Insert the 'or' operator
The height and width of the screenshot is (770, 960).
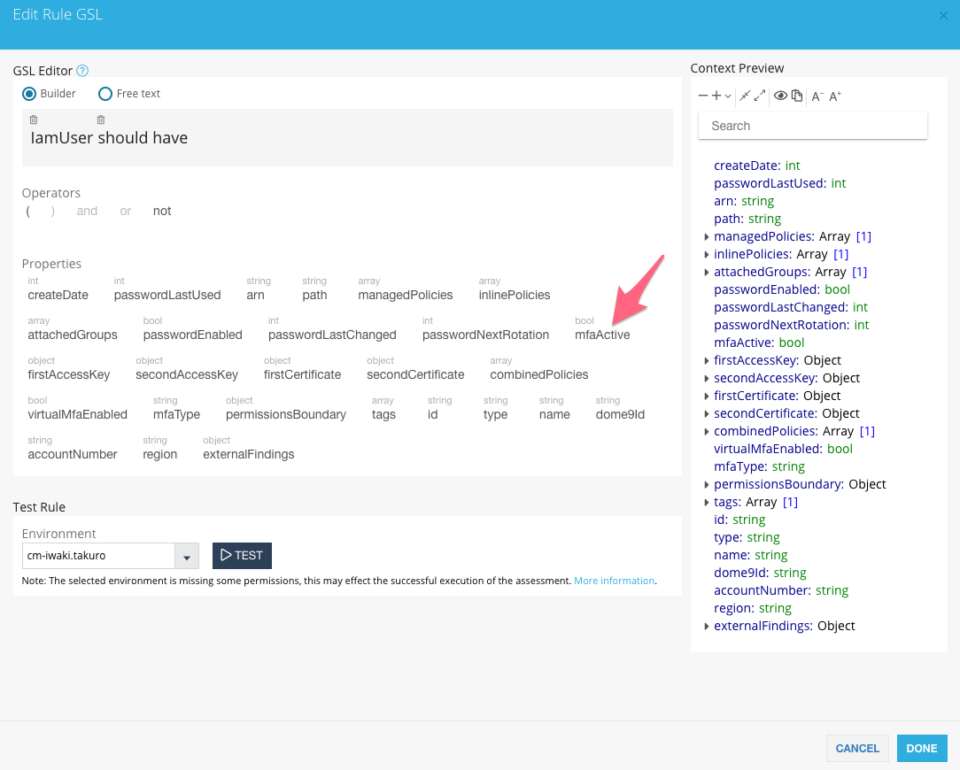(x=126, y=211)
